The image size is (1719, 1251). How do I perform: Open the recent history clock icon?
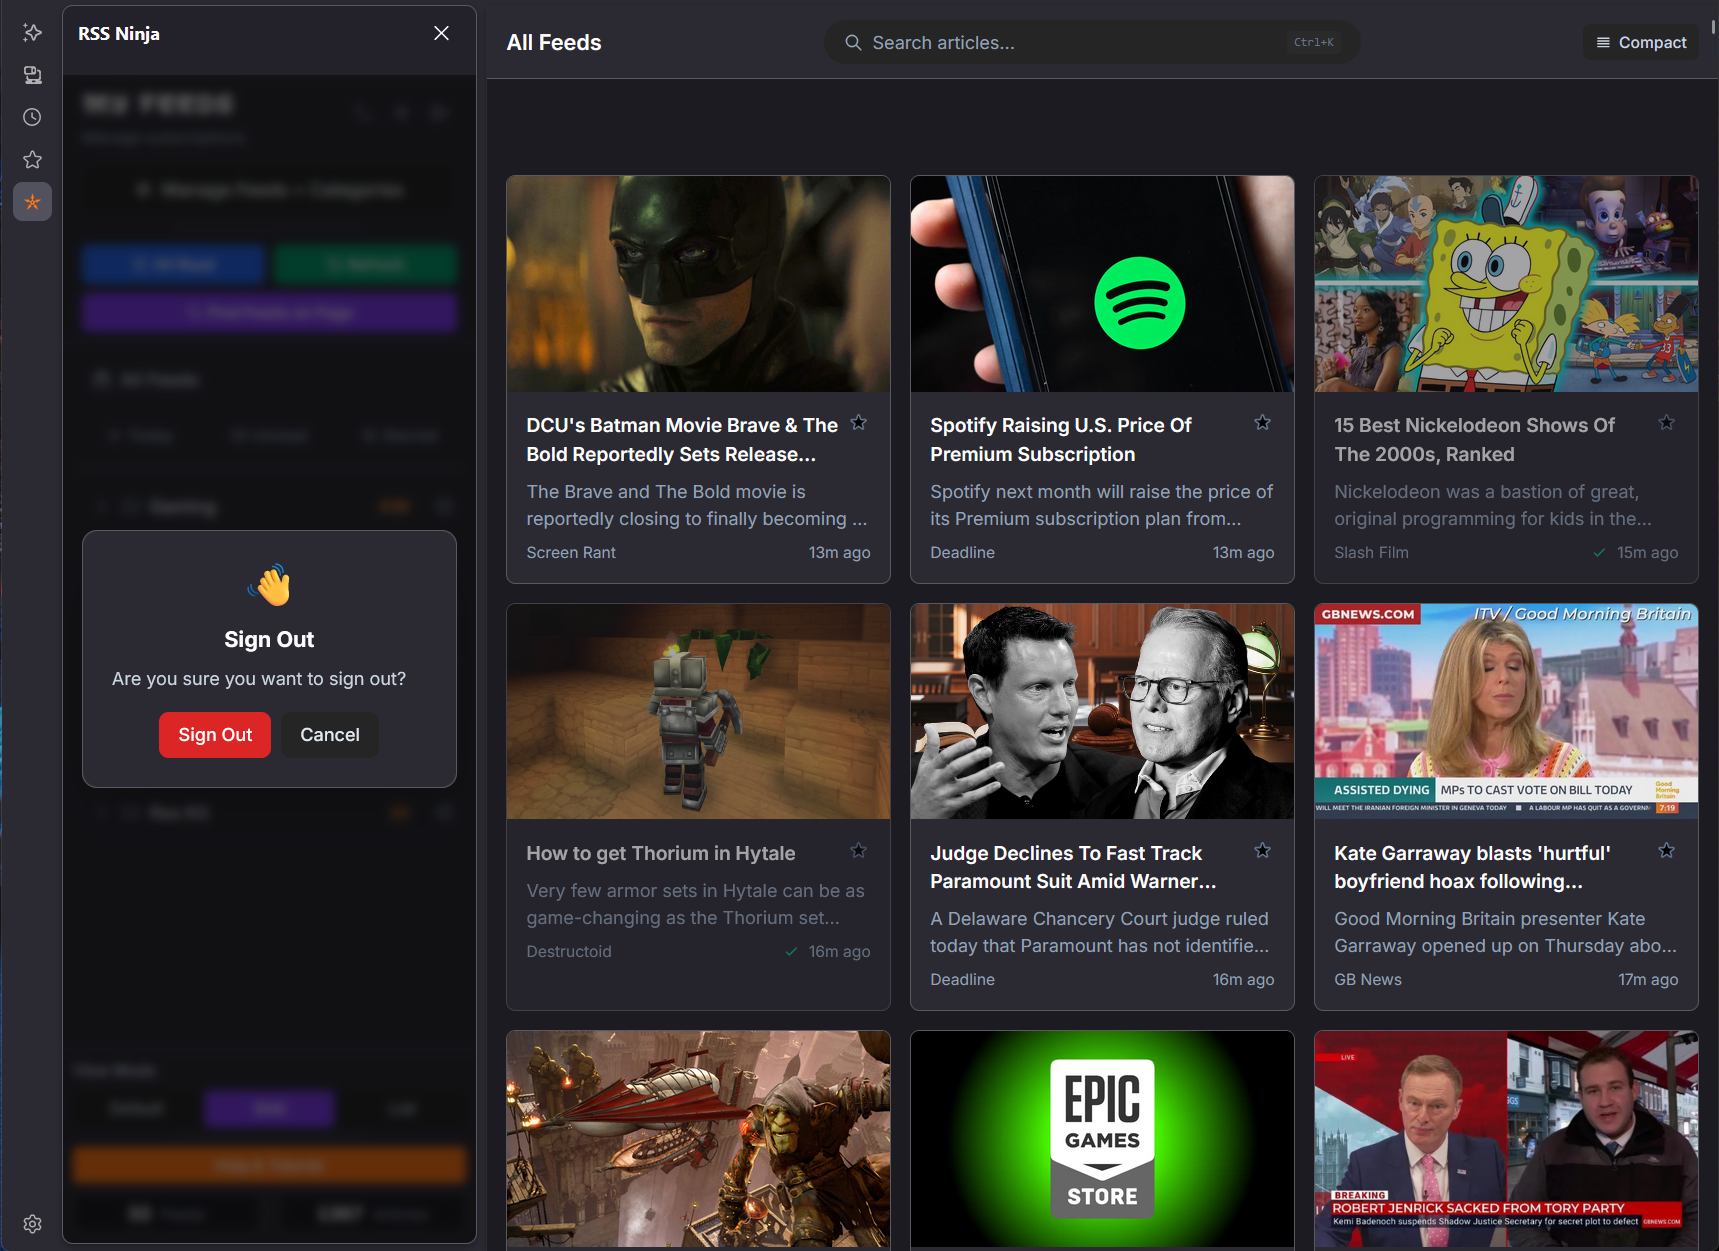(x=32, y=117)
